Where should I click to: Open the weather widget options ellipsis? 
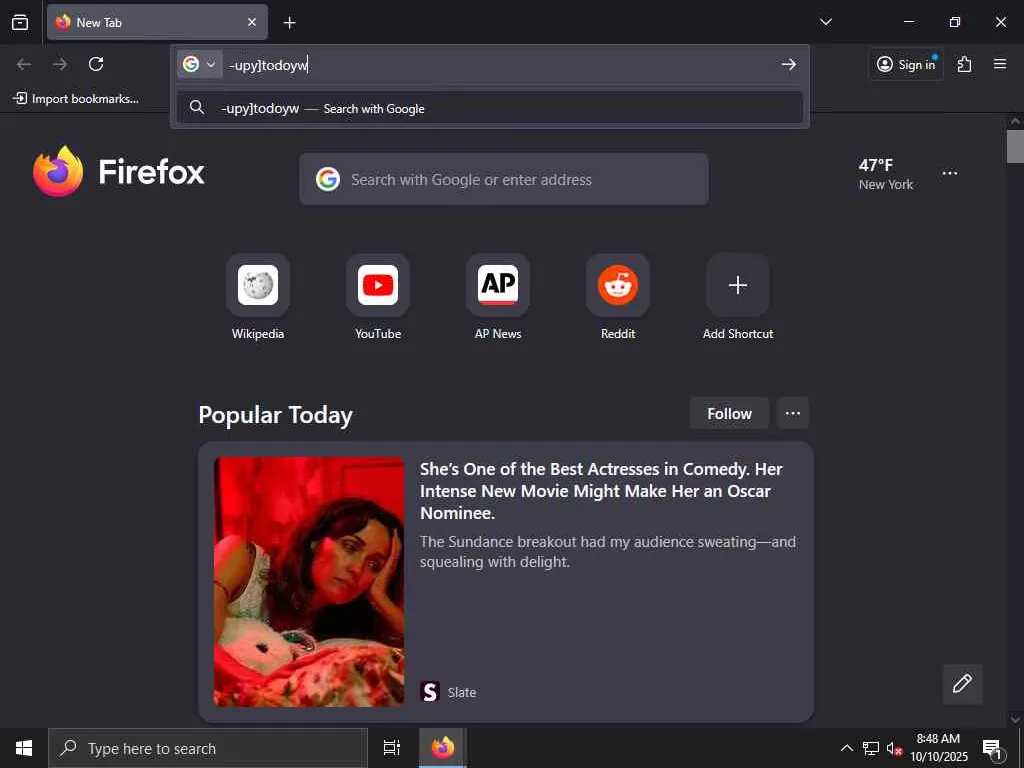(x=950, y=173)
